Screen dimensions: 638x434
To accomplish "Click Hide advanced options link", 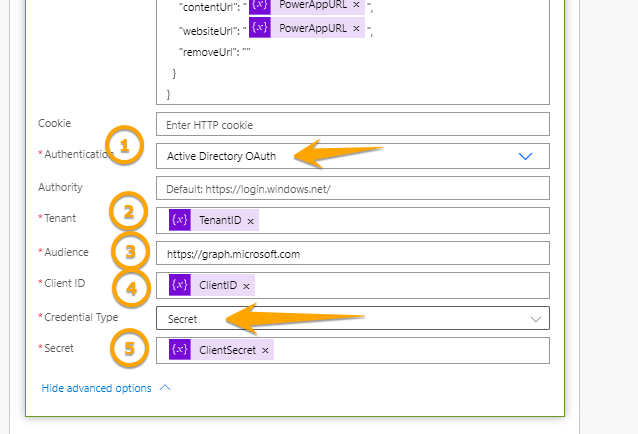I will (97, 388).
